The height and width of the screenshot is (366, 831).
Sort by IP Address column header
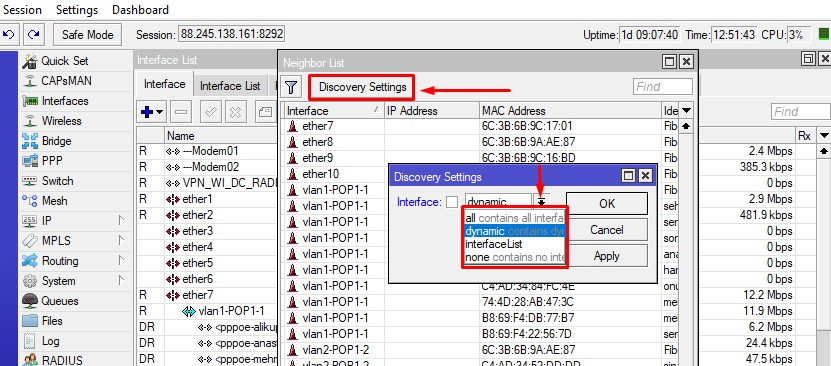point(432,111)
